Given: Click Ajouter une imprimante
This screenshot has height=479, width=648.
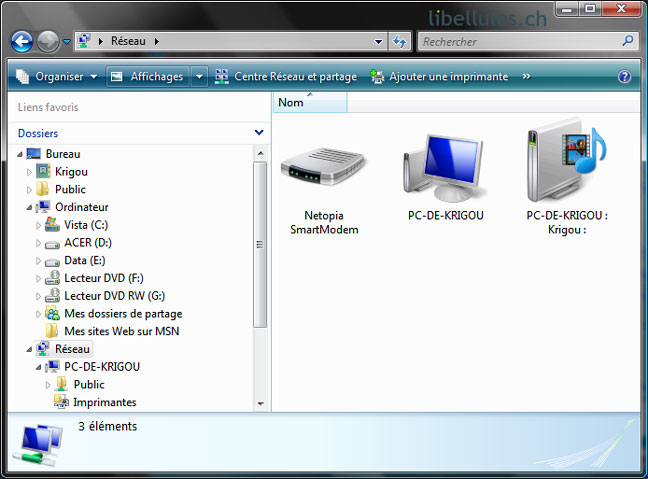Looking at the screenshot, I should [439, 76].
